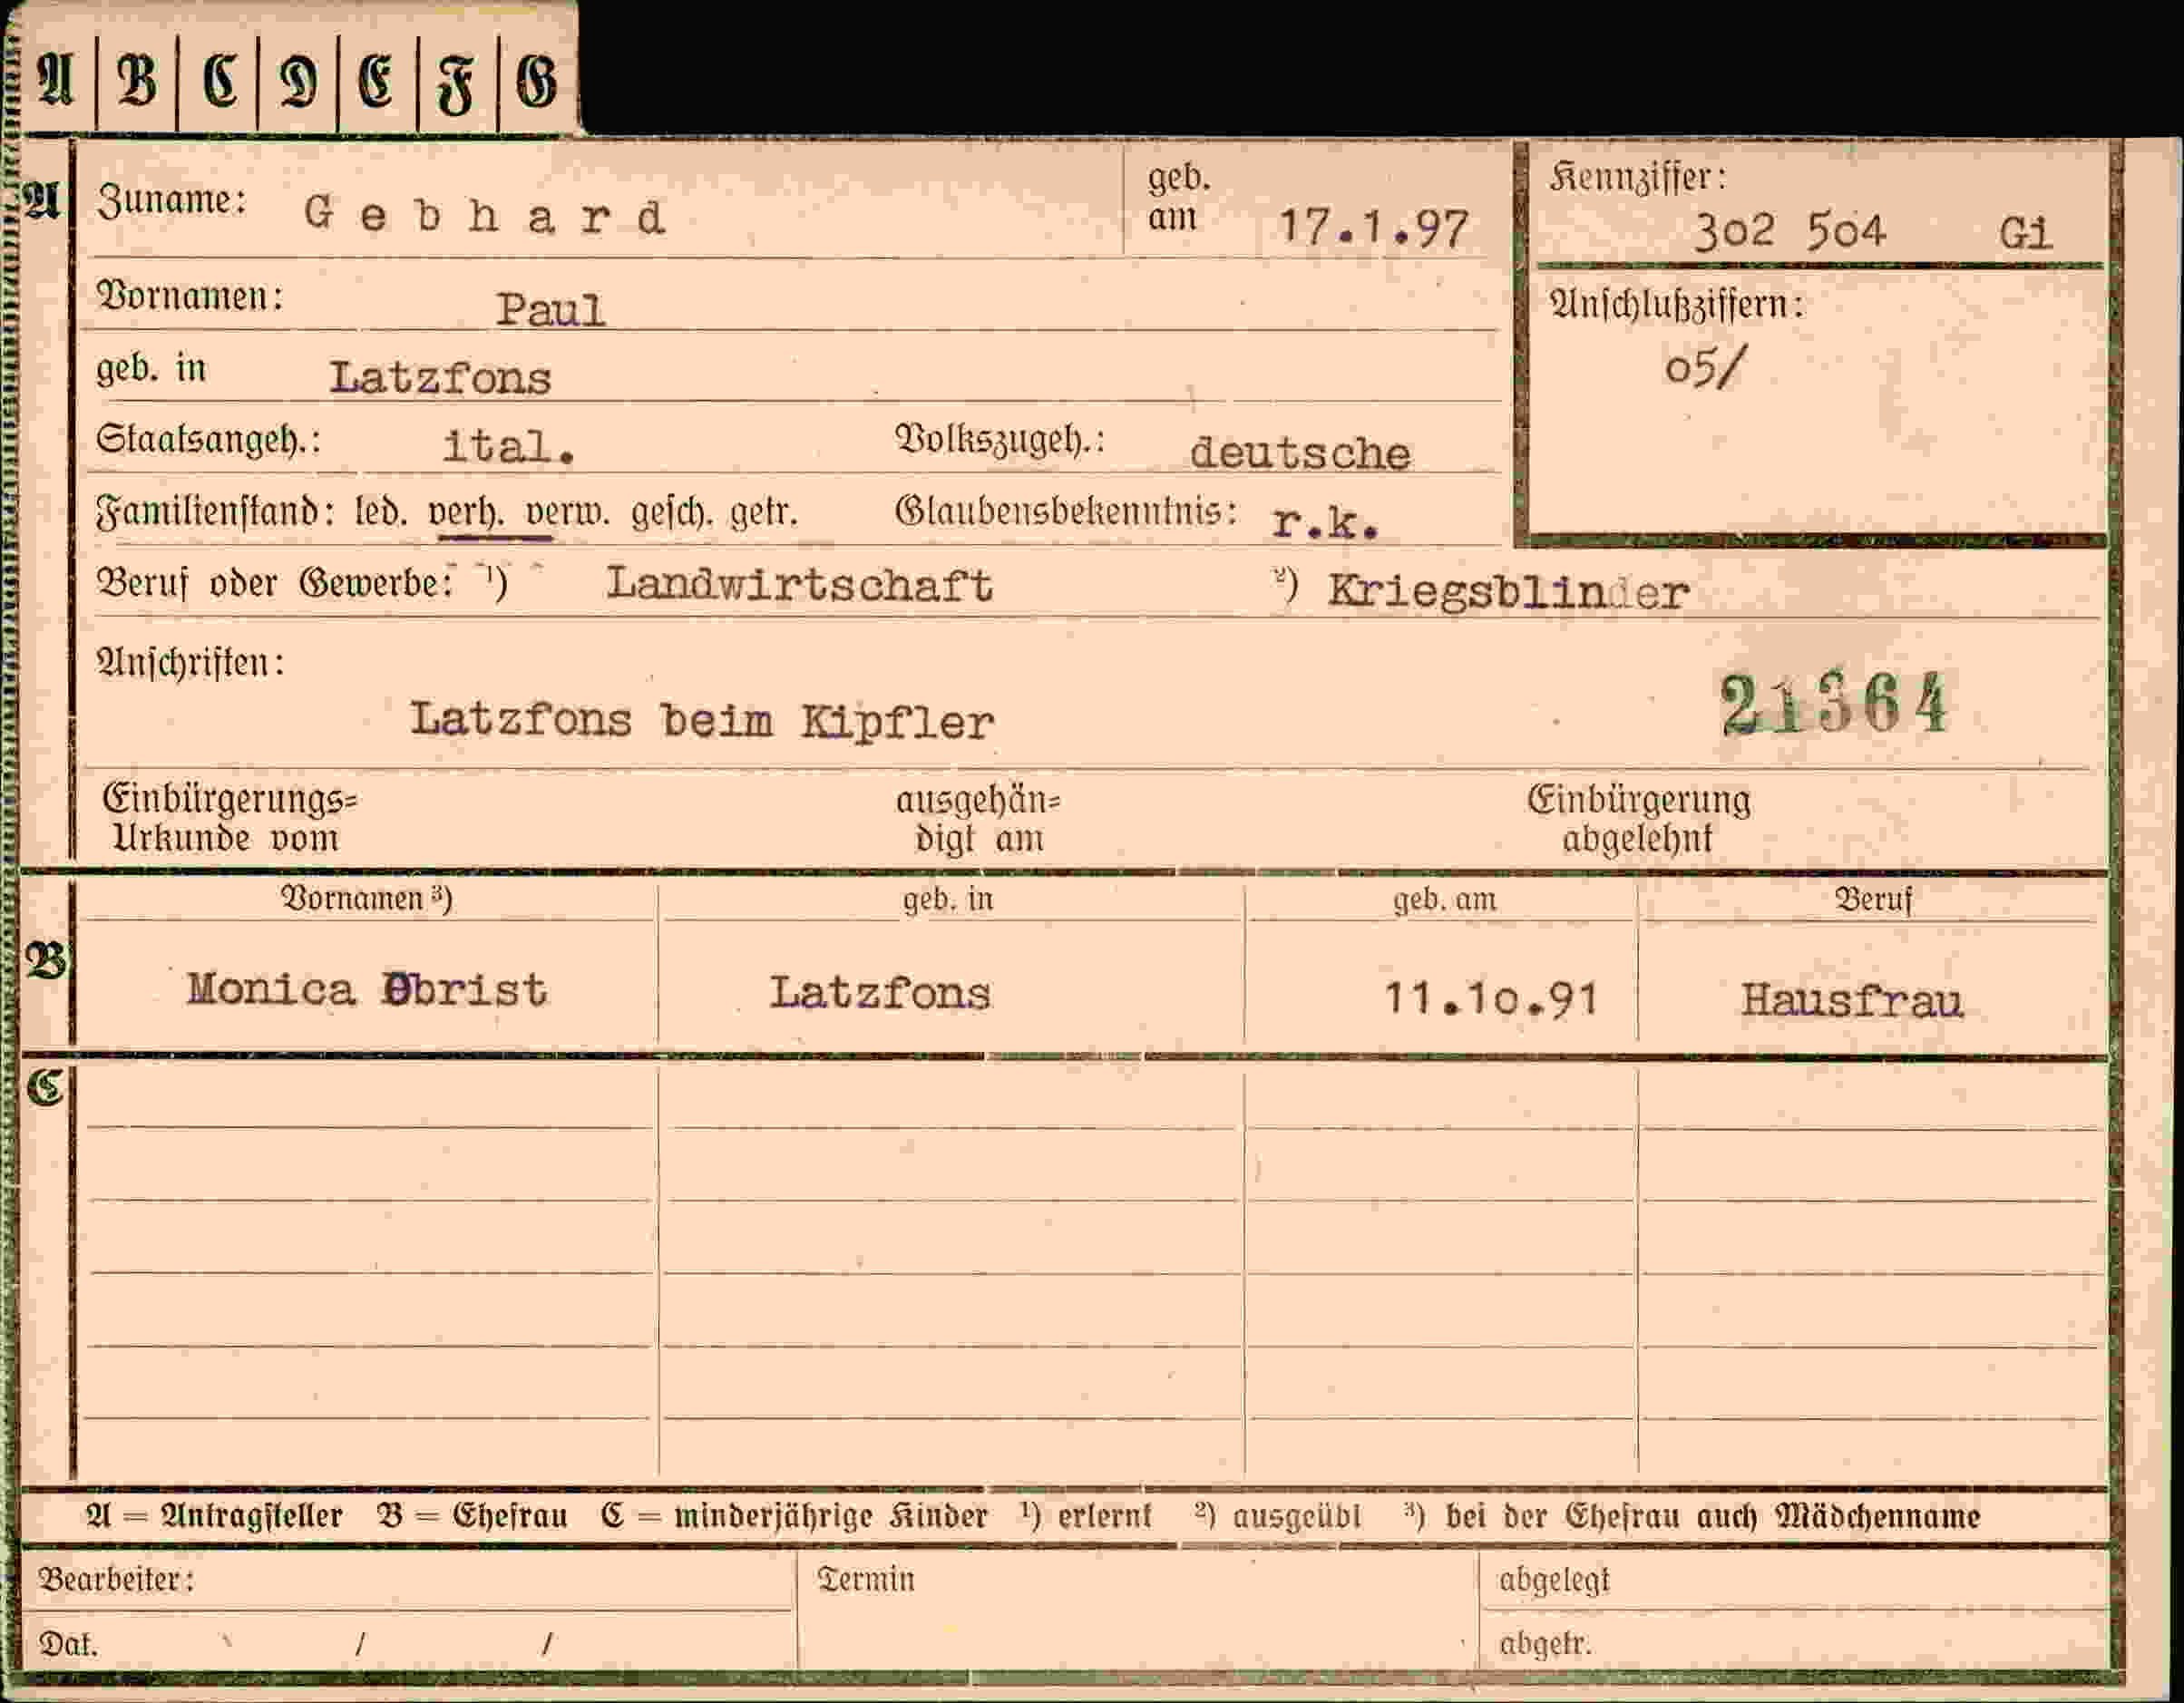
Task: Click the surname 'Gebhard'
Action: [484, 216]
